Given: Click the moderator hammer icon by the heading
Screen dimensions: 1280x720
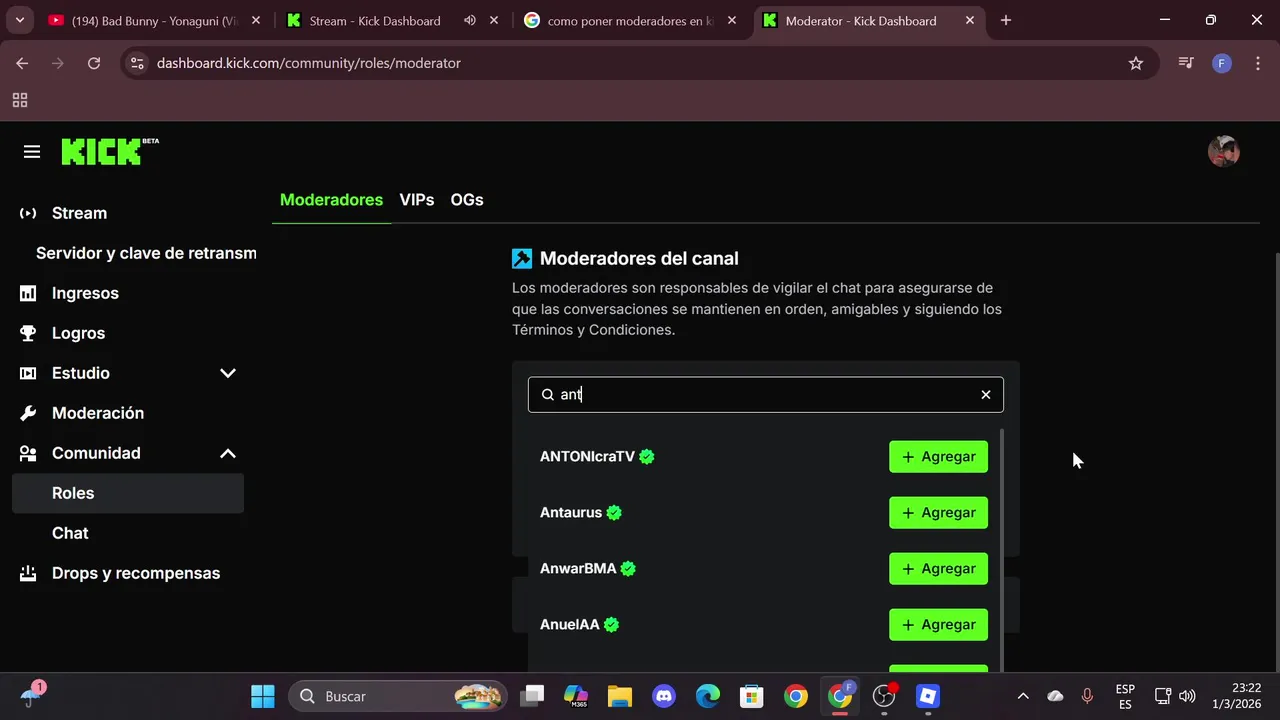Looking at the screenshot, I should coord(522,259).
